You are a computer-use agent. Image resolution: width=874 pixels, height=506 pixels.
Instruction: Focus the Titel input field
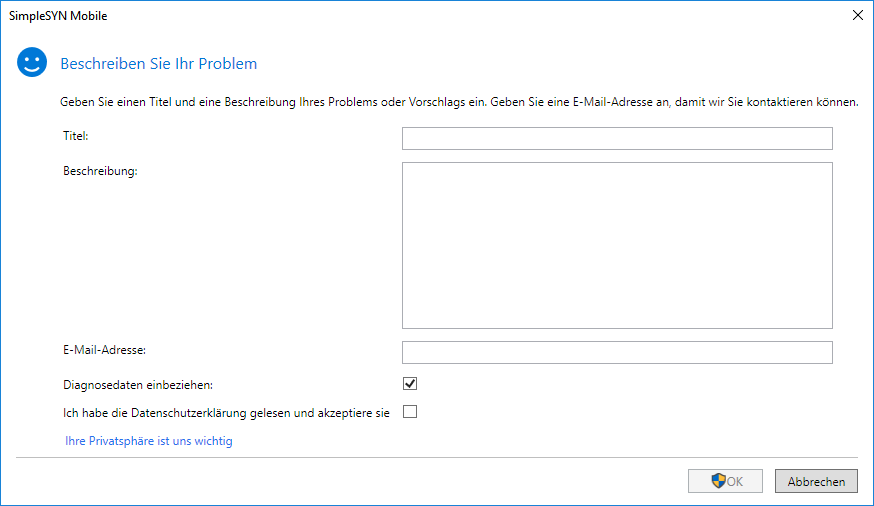pyautogui.click(x=617, y=138)
